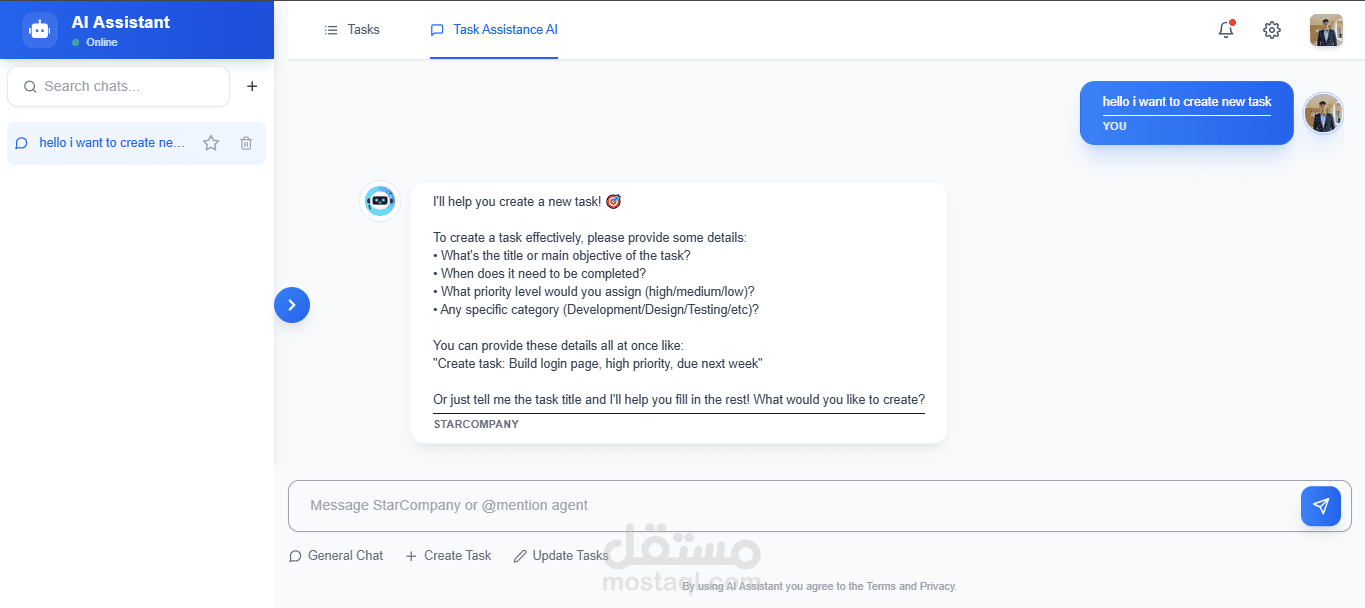Open settings via the gear icon

pos(1272,30)
